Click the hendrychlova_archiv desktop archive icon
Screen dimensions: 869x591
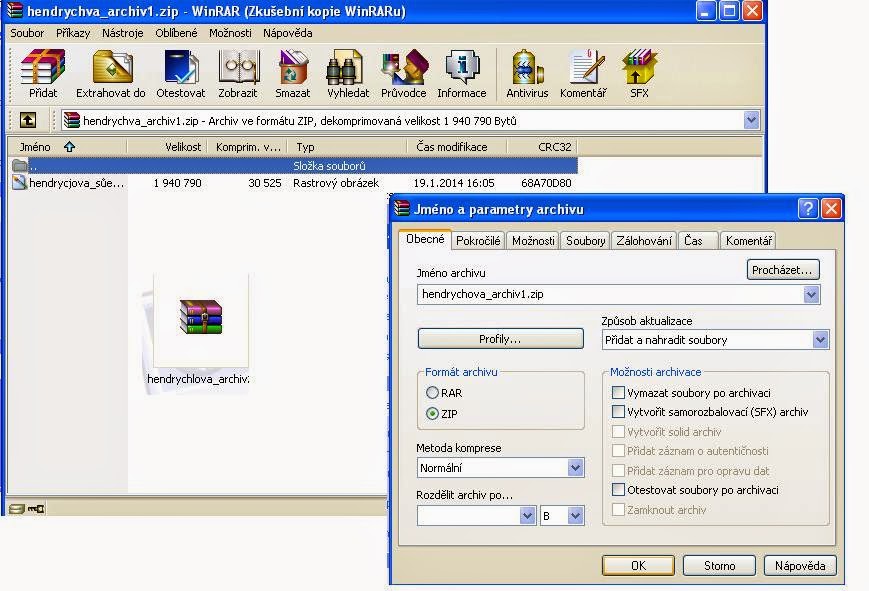(201, 317)
